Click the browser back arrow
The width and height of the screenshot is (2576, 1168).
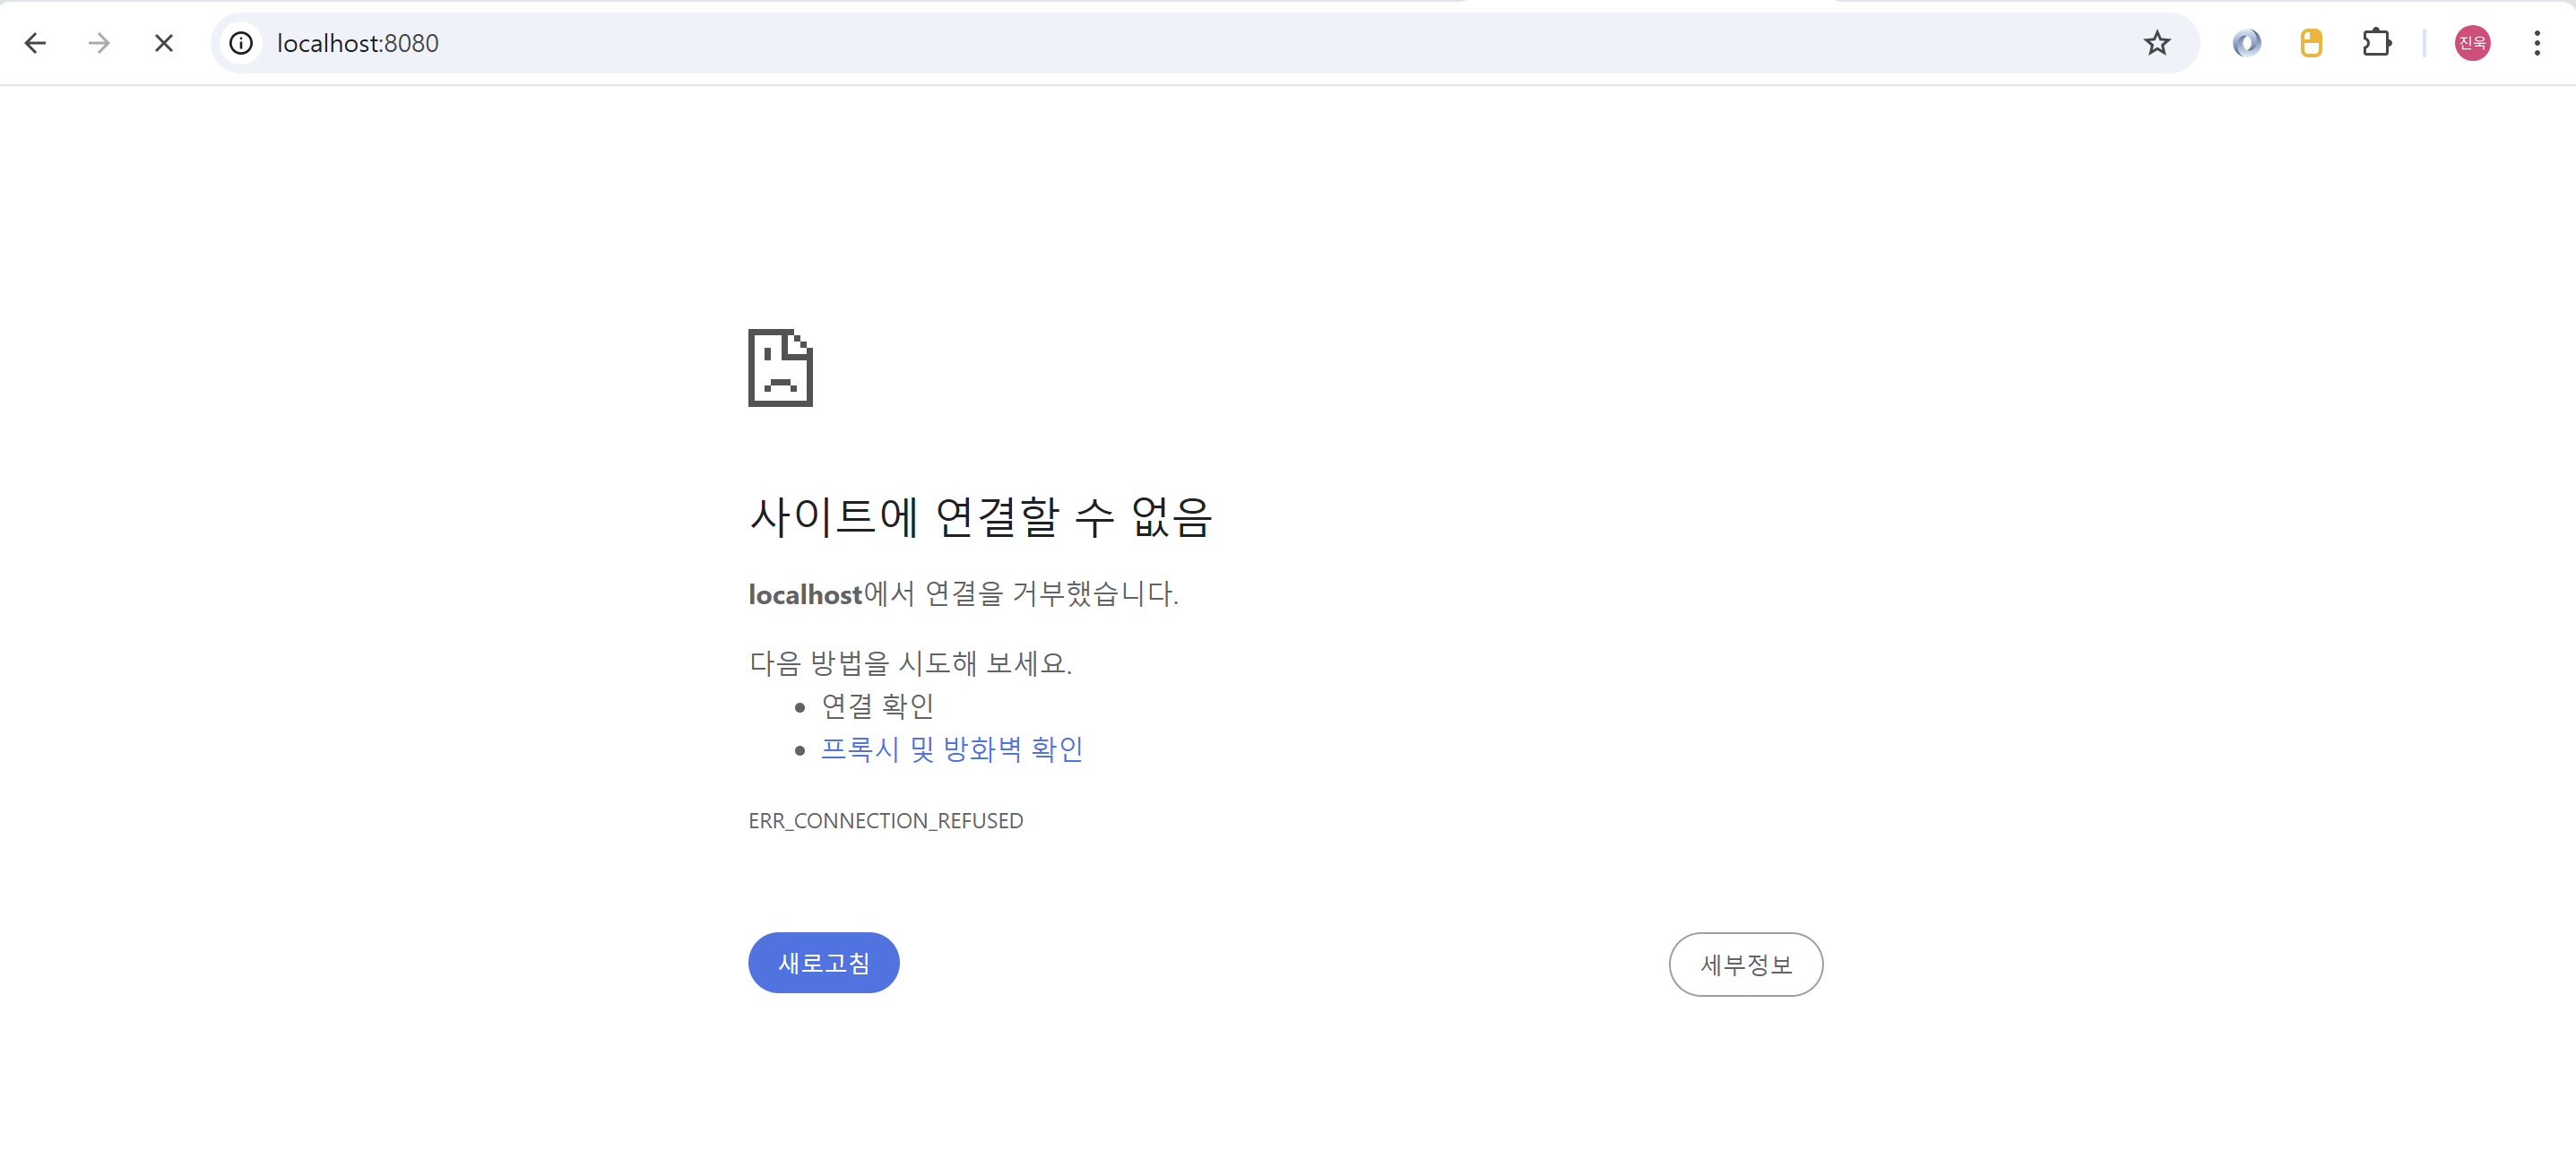[36, 43]
